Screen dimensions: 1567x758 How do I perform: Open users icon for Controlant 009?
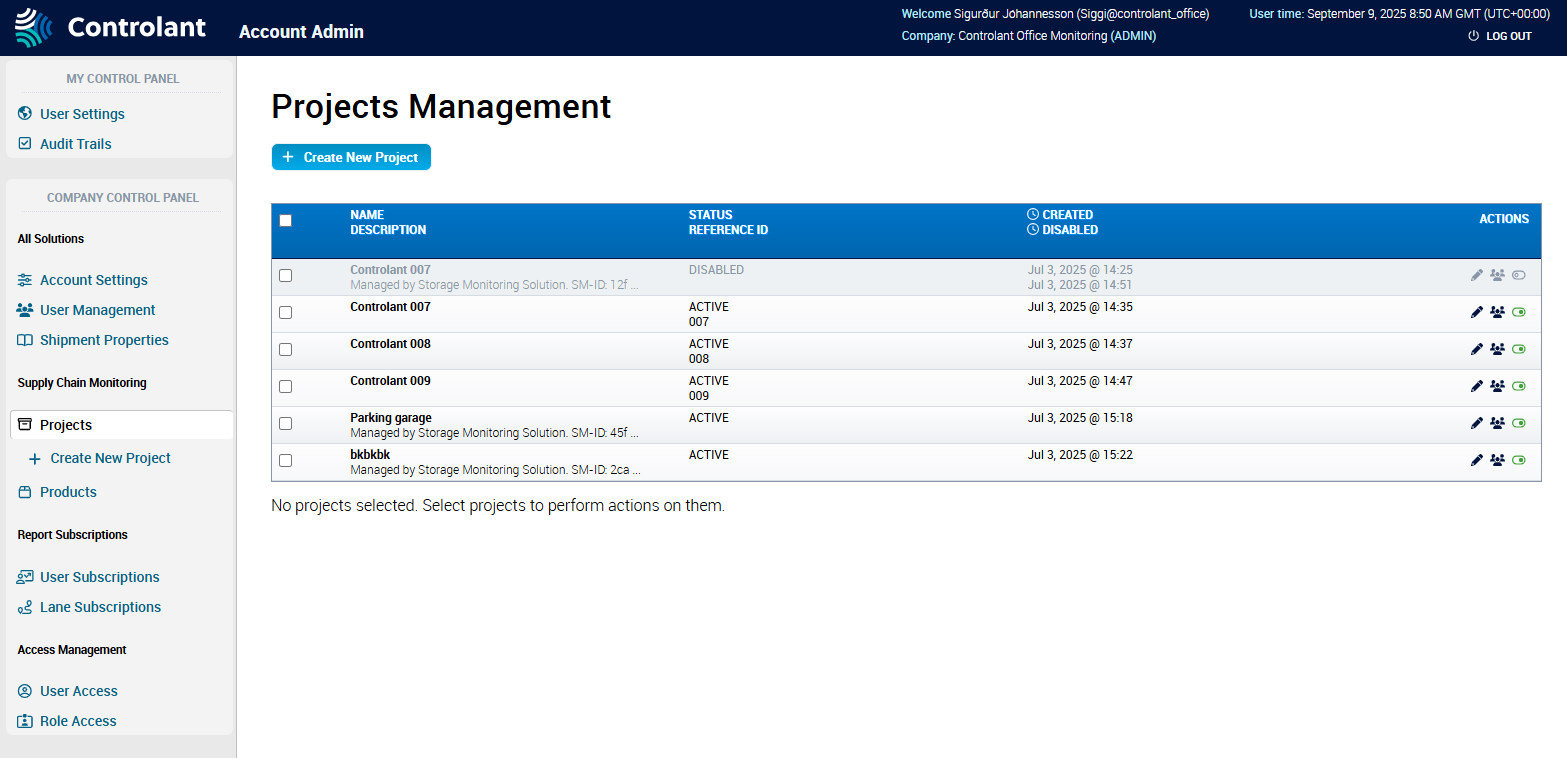[1497, 386]
